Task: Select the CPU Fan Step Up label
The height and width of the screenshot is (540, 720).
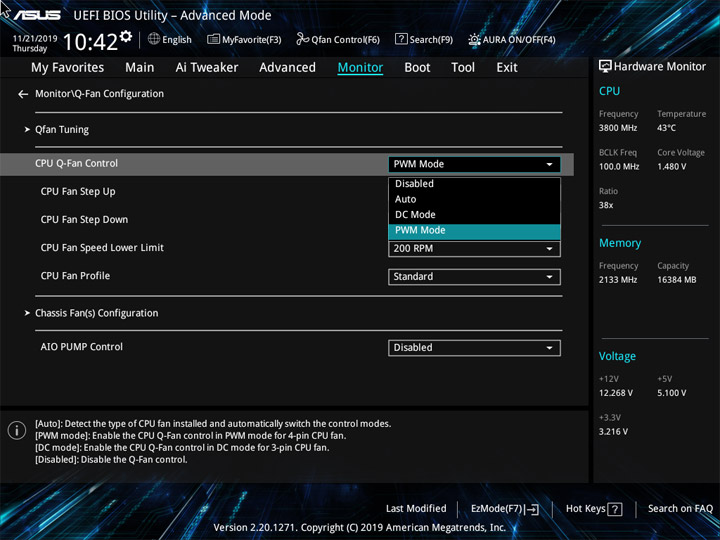Action: [x=78, y=191]
